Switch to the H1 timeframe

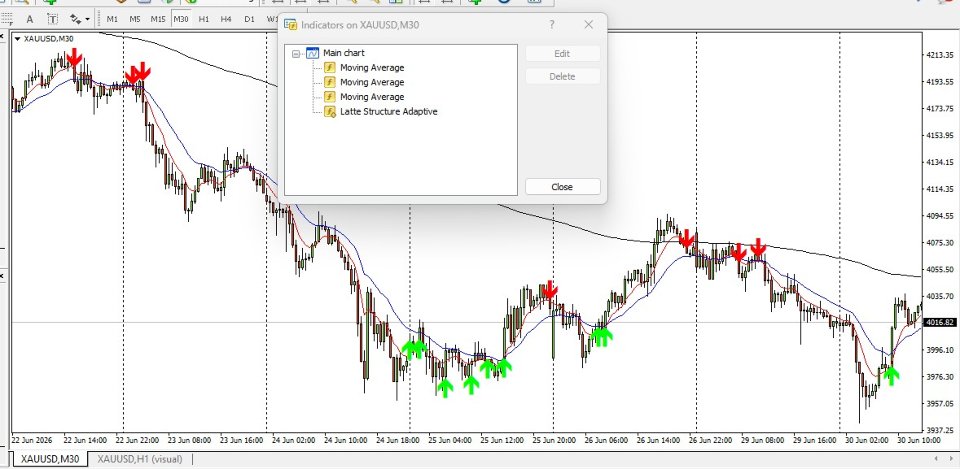[x=204, y=19]
